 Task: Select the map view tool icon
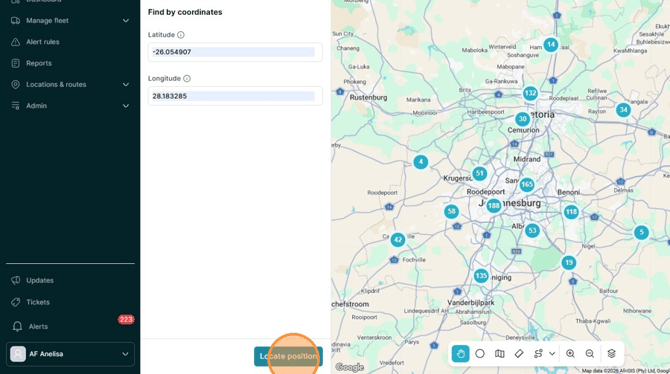pos(500,354)
